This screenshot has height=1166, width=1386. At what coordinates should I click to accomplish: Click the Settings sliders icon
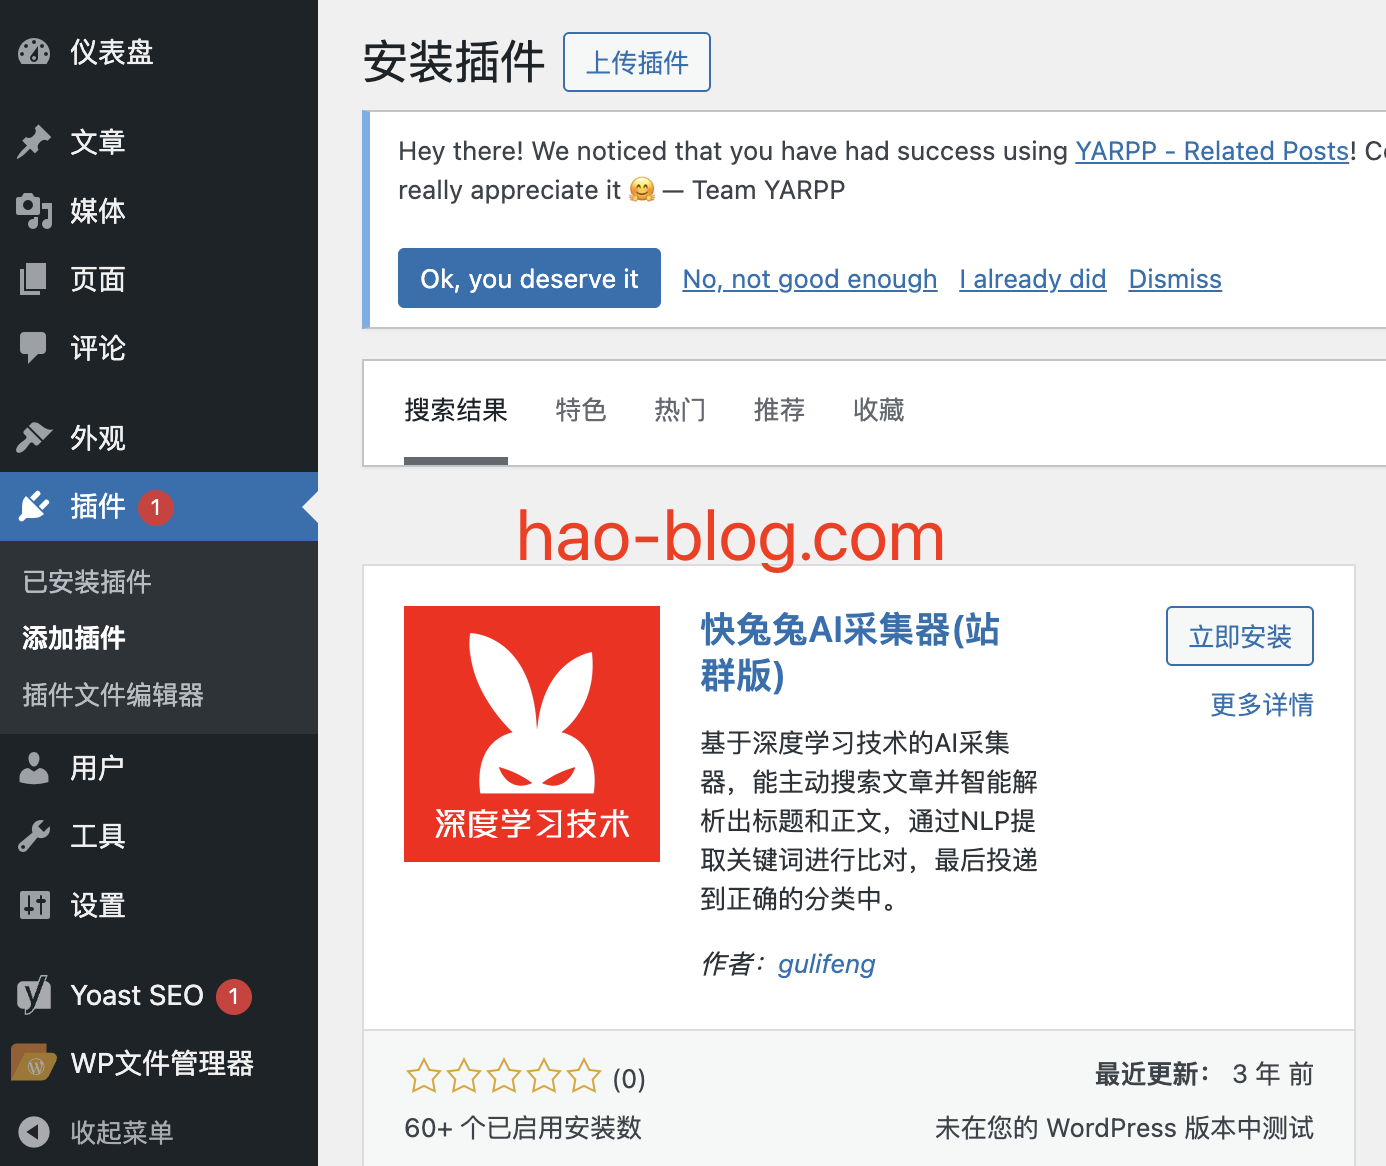(x=34, y=905)
